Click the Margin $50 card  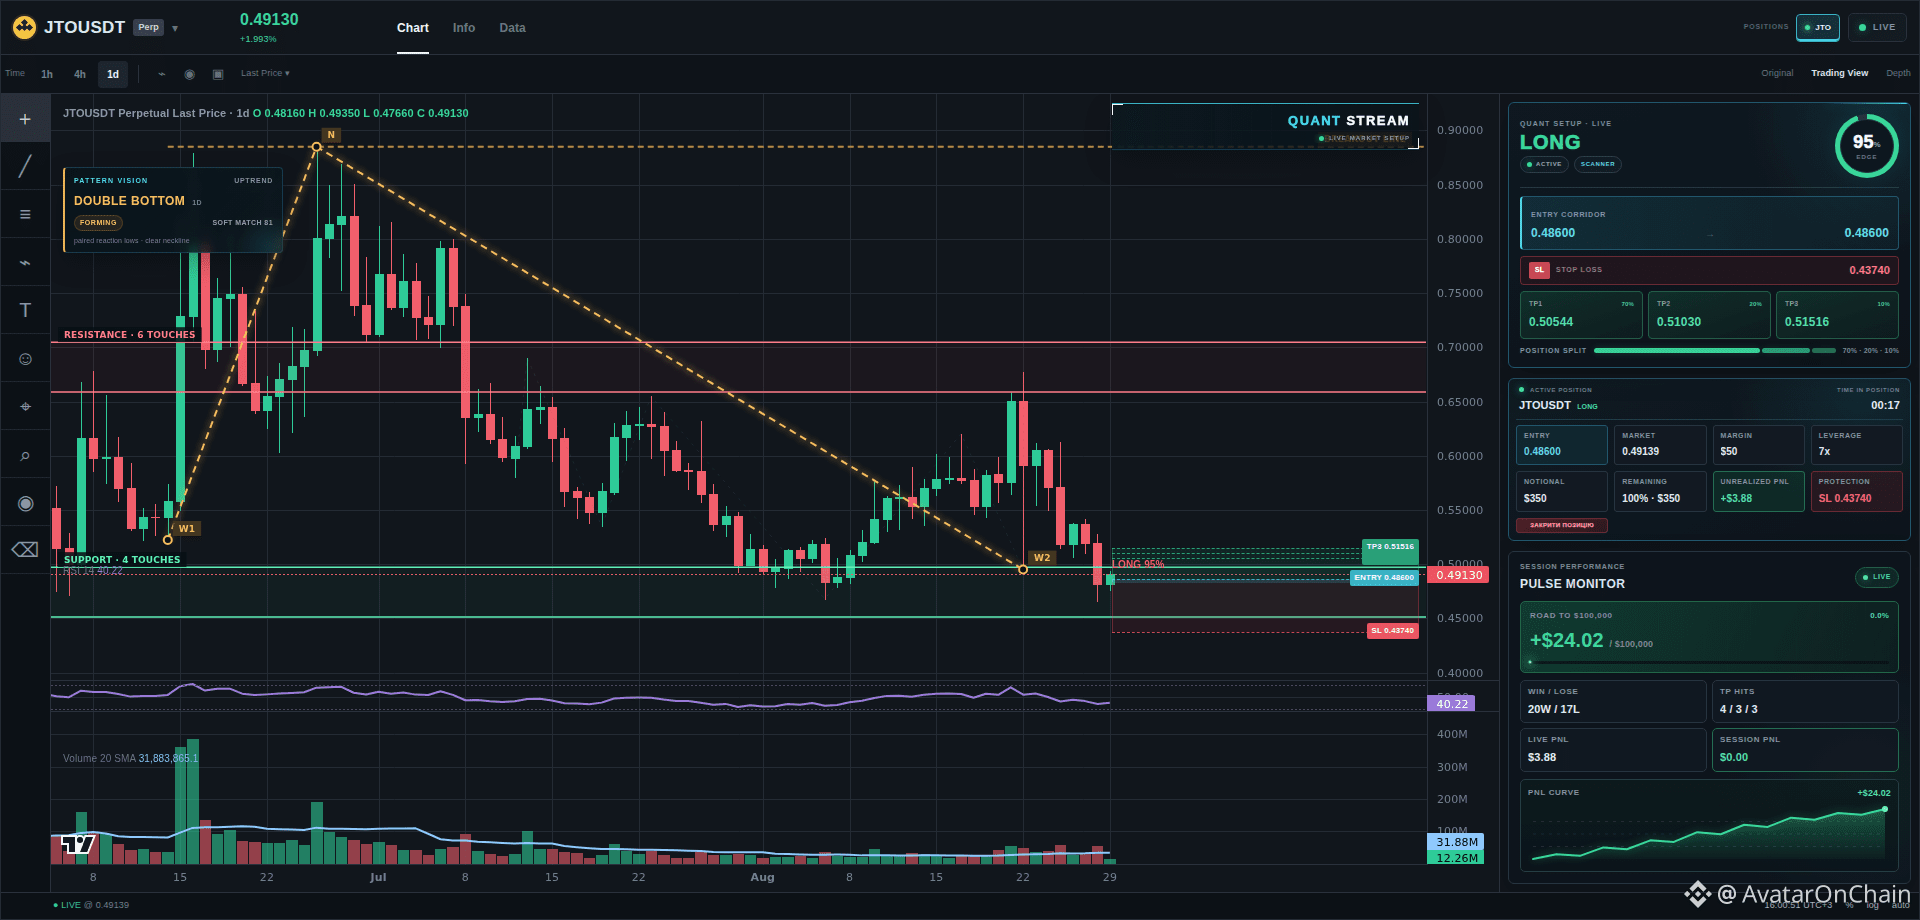point(1758,445)
